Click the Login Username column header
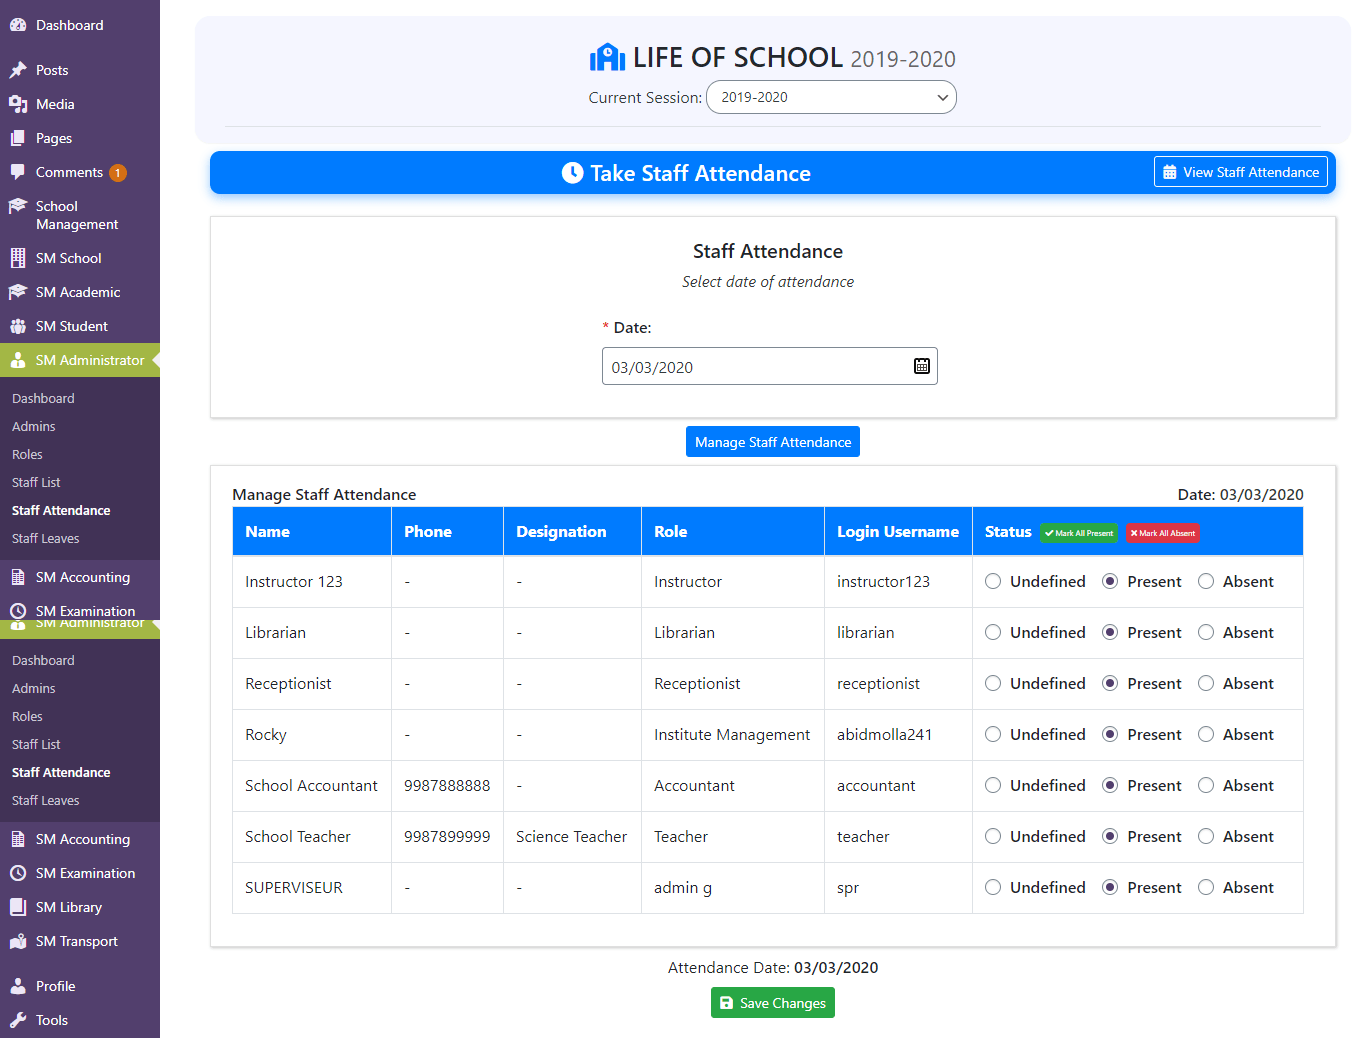This screenshot has width=1366, height=1038. coord(899,531)
